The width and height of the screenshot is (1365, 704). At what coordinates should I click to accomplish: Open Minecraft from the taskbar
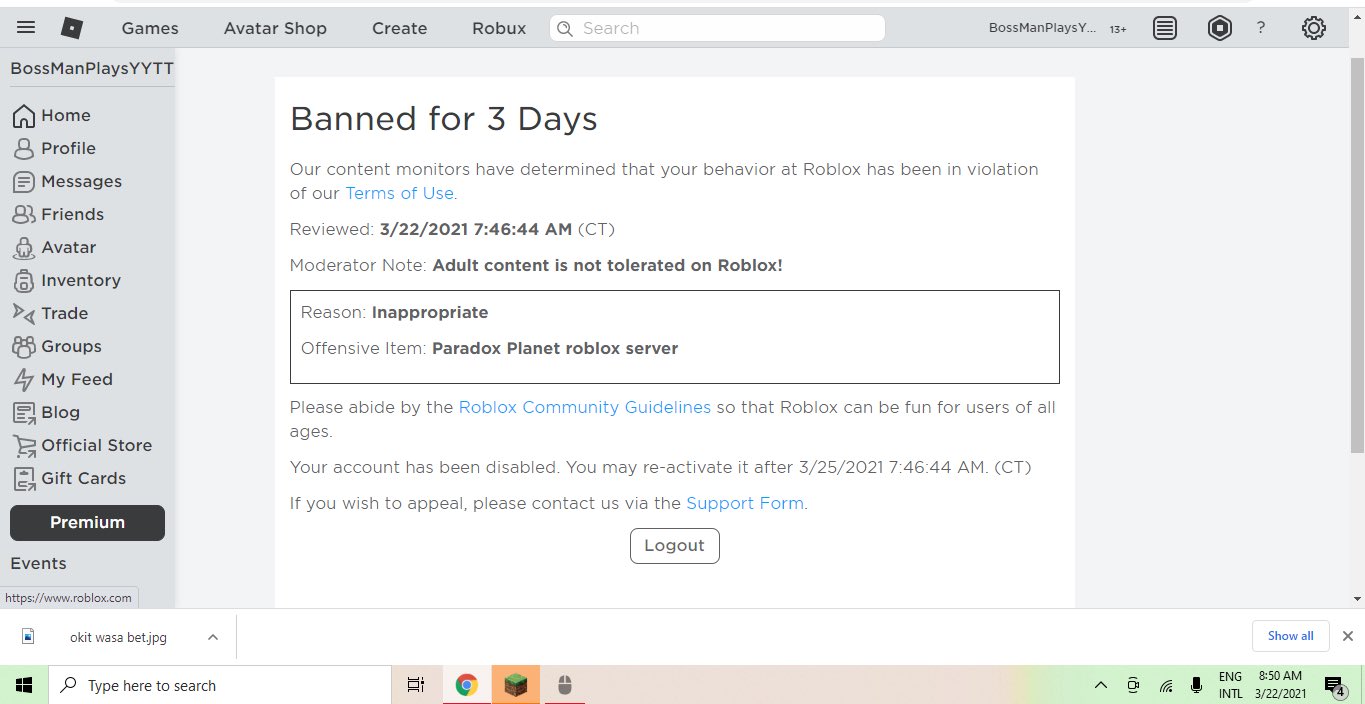[515, 685]
